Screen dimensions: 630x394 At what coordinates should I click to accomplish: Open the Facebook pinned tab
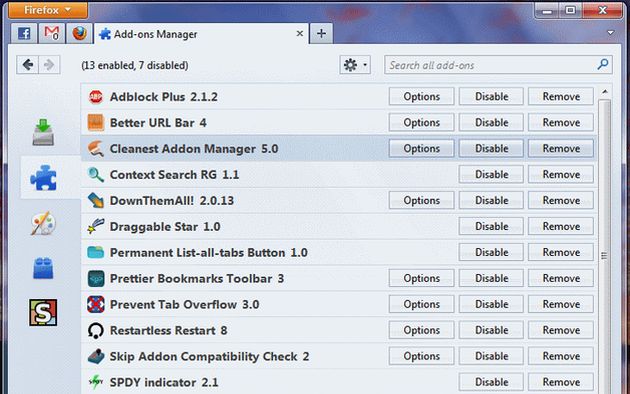(x=24, y=33)
